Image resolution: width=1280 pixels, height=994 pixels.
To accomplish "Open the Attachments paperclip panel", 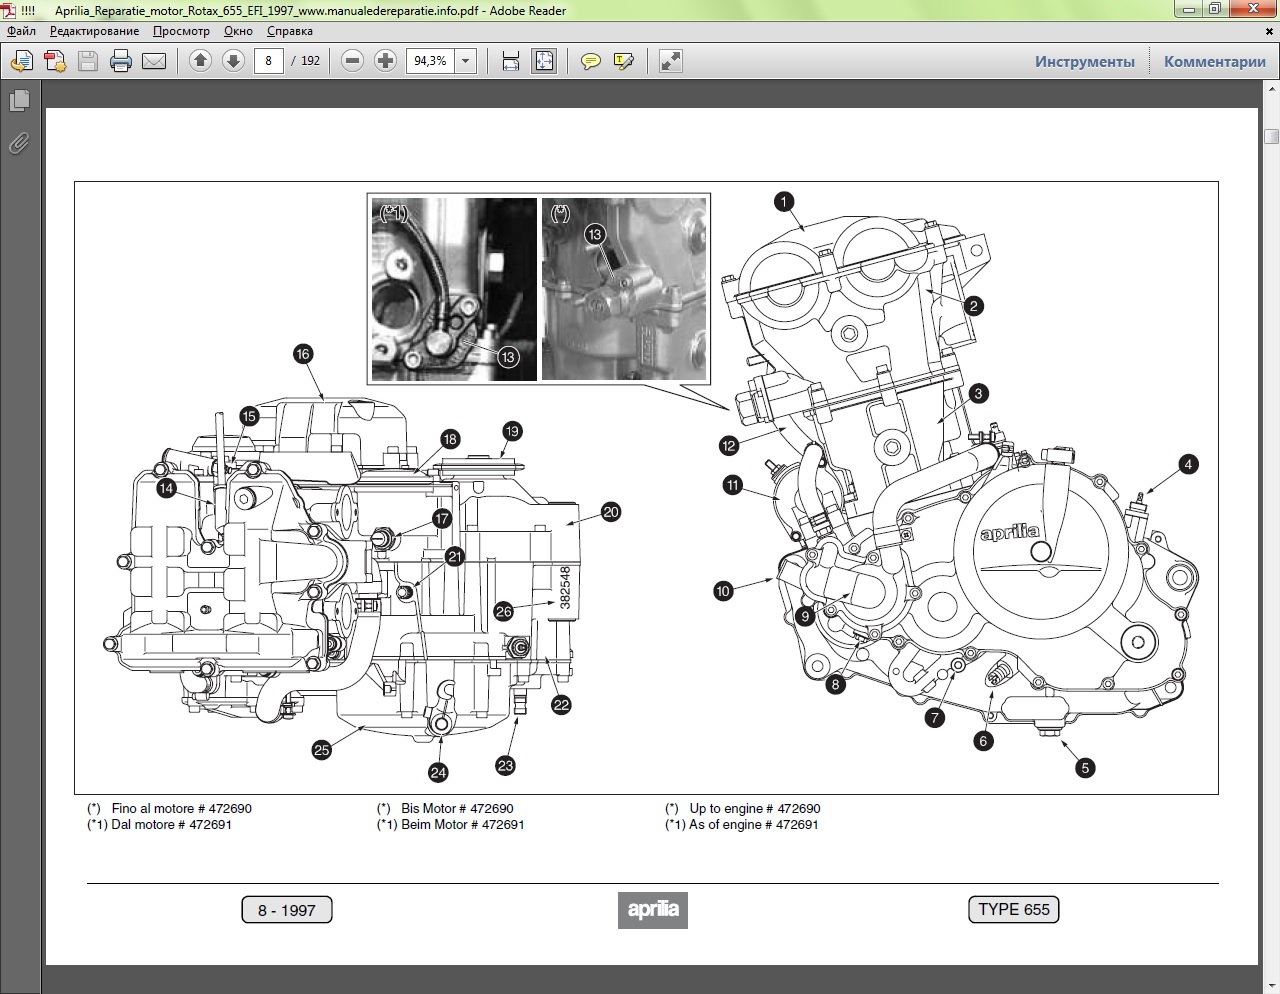I will [19, 144].
